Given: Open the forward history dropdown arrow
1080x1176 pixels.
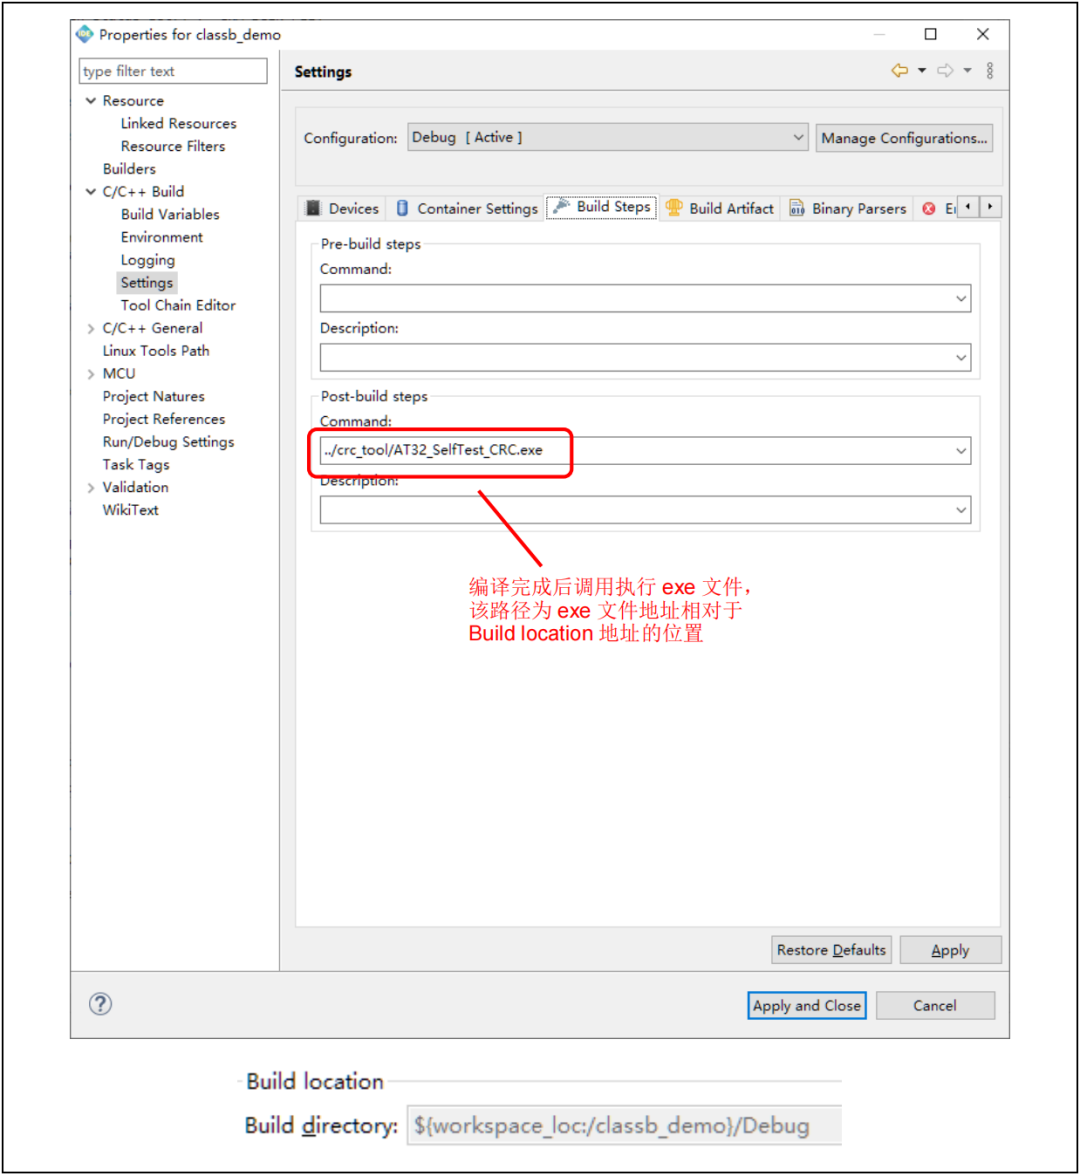Looking at the screenshot, I should point(968,70).
